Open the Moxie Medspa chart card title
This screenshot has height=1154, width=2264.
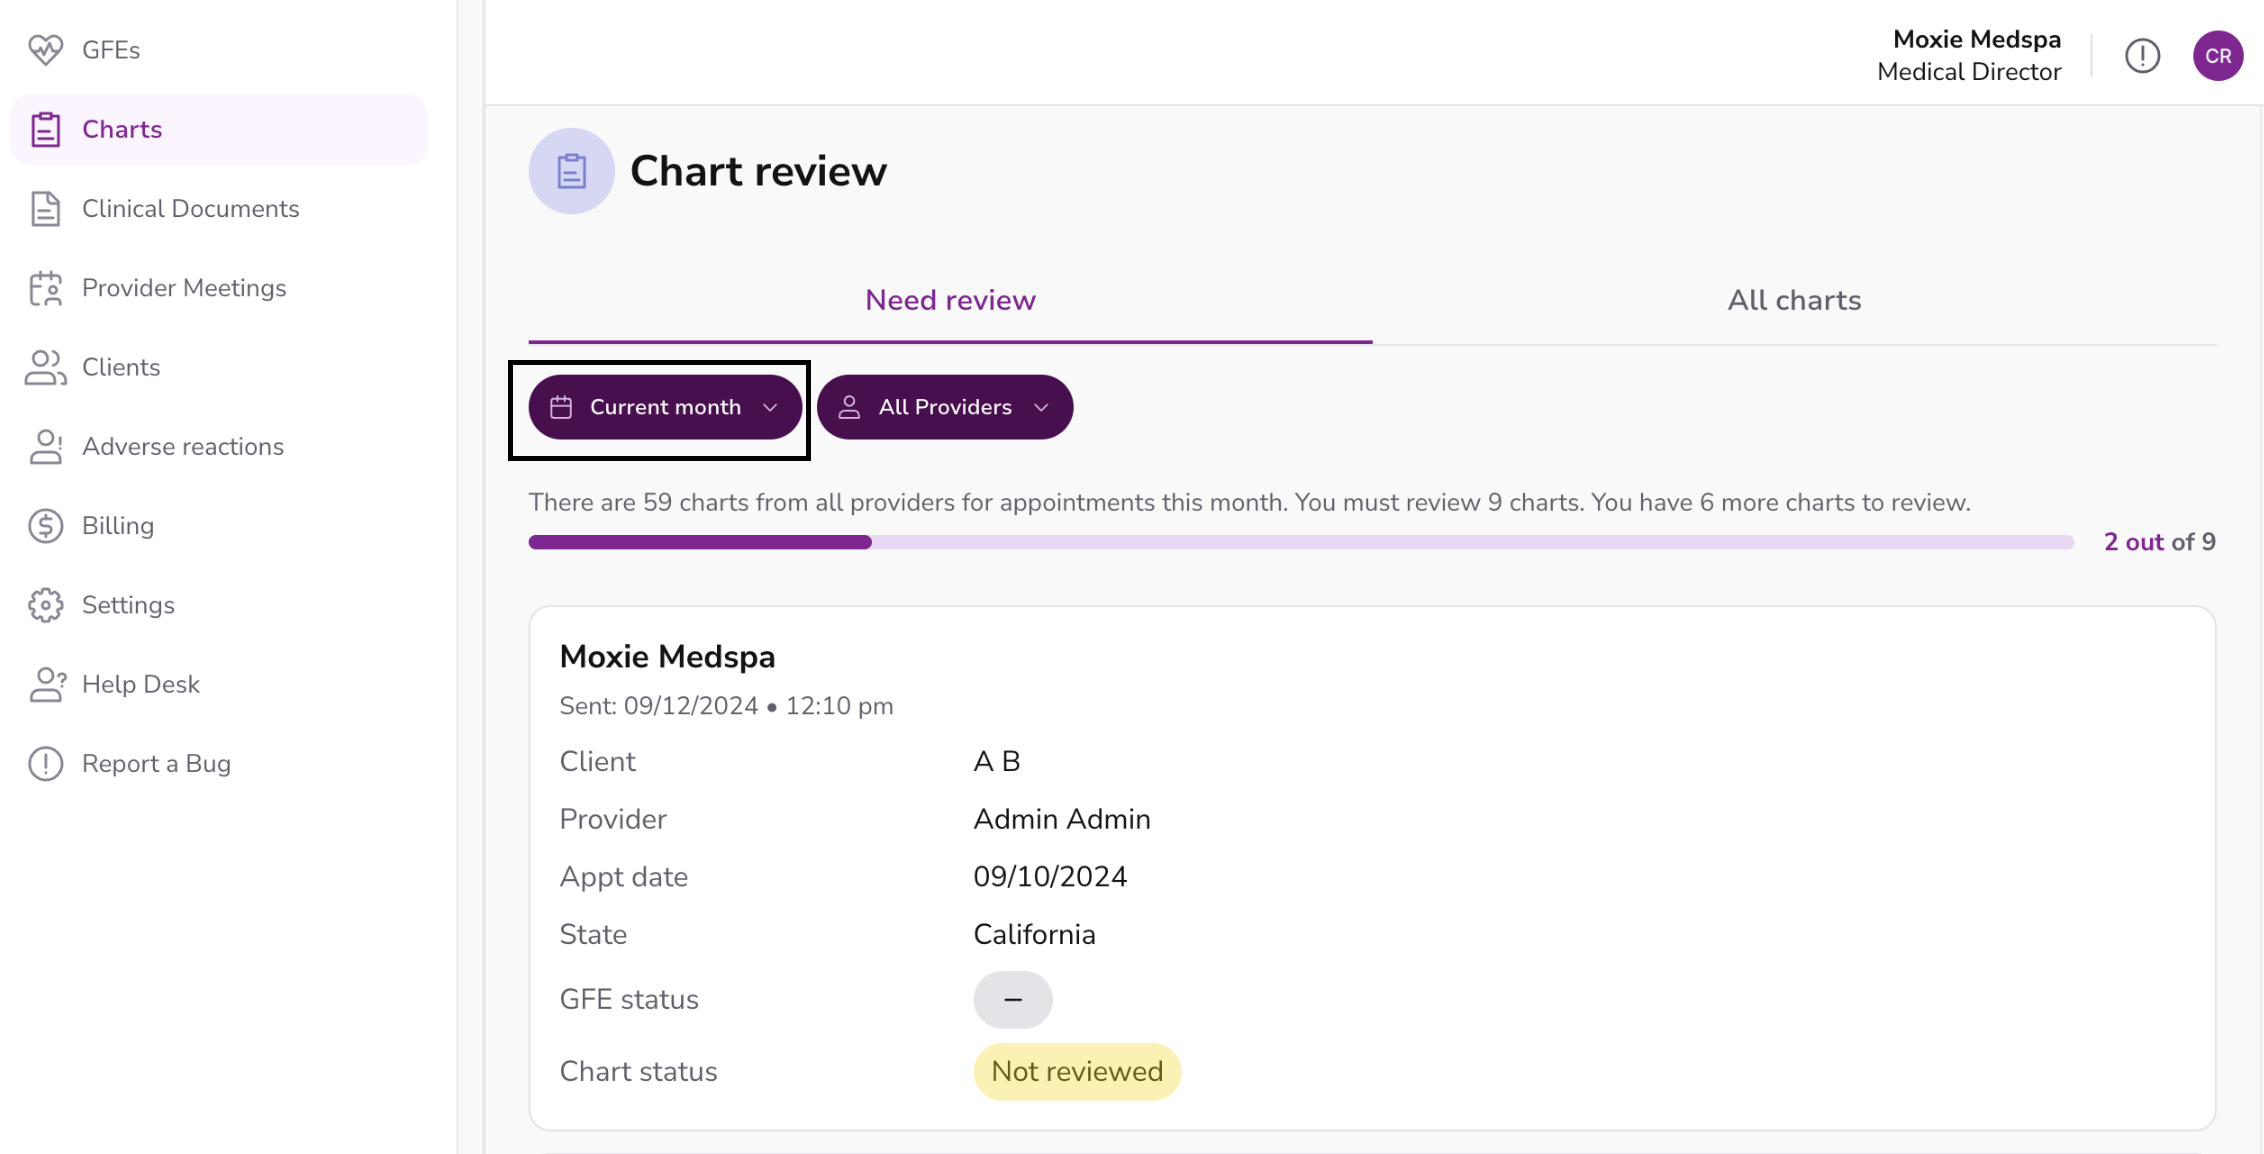(x=667, y=657)
